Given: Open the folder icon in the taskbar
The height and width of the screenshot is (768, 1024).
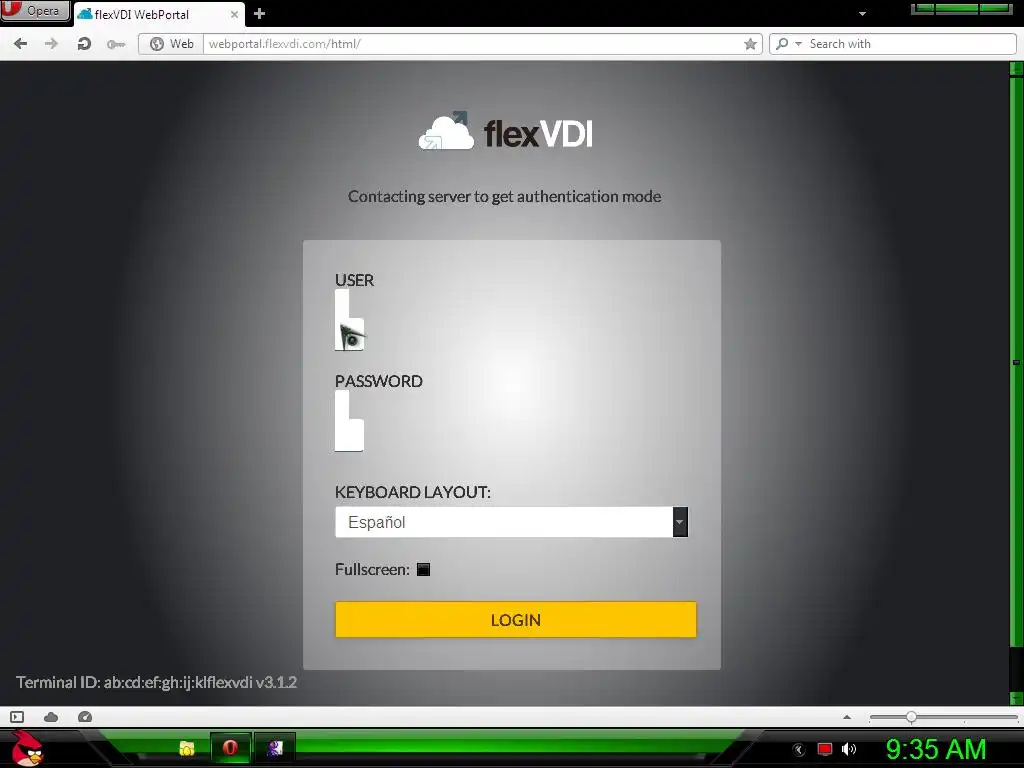Looking at the screenshot, I should point(187,748).
